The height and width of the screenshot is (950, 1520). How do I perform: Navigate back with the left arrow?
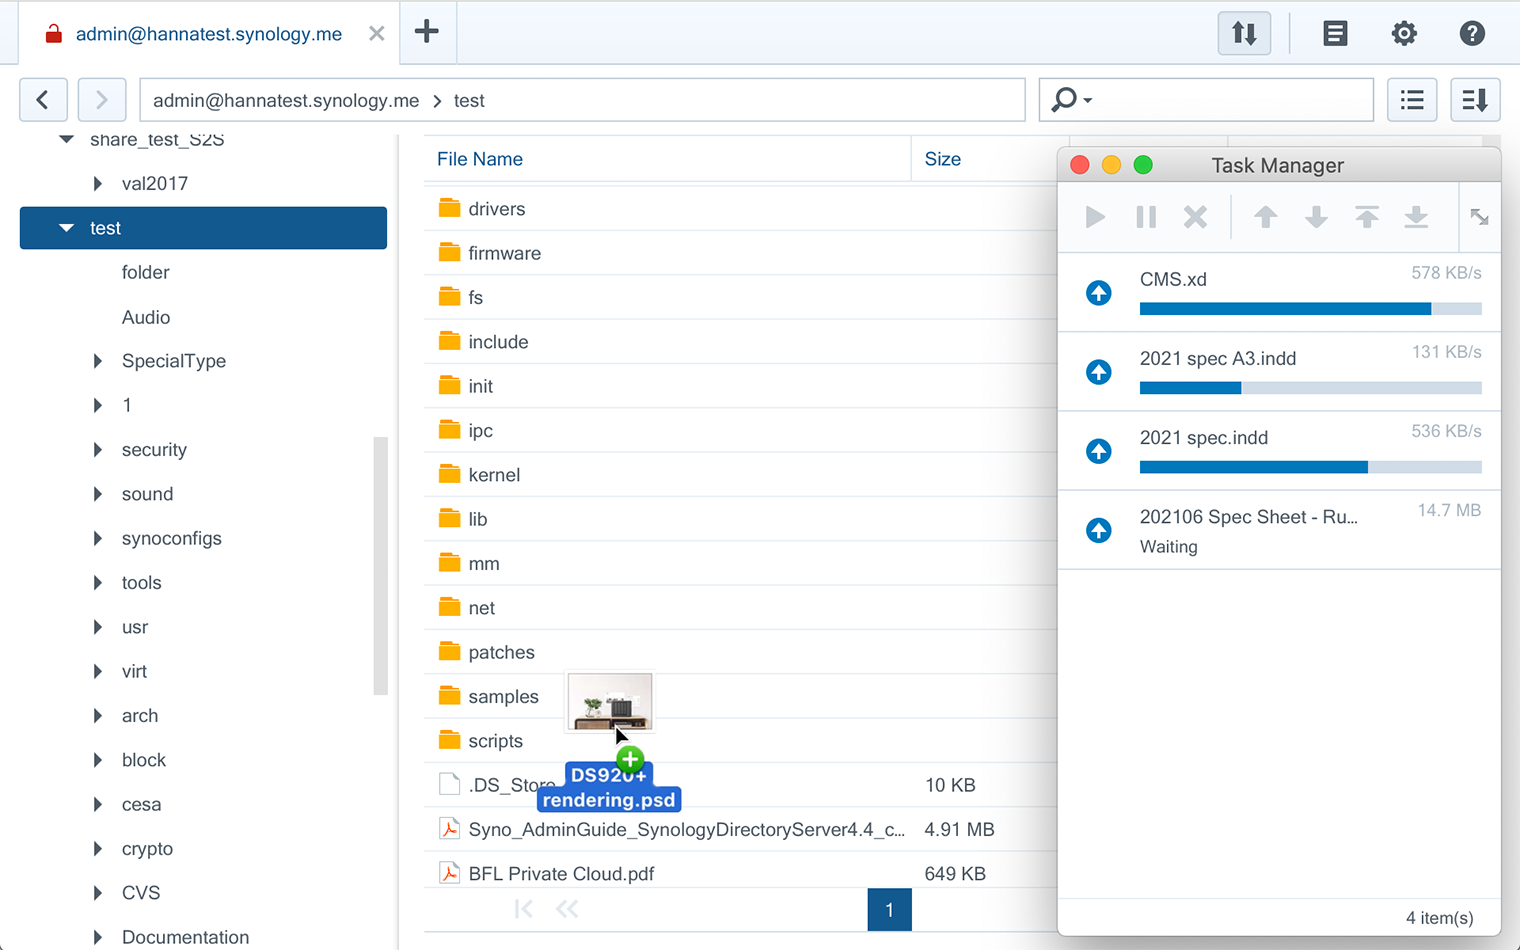(x=43, y=100)
